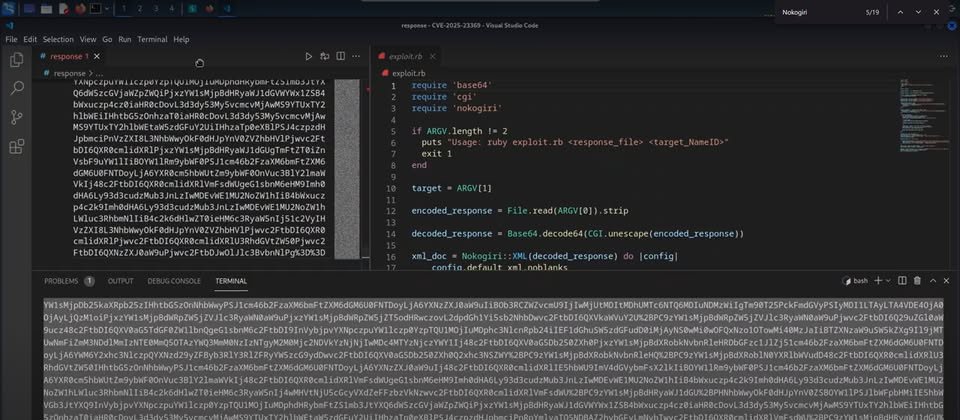
Task: Click the 'target = ARGV[1]' line
Action: (452, 187)
